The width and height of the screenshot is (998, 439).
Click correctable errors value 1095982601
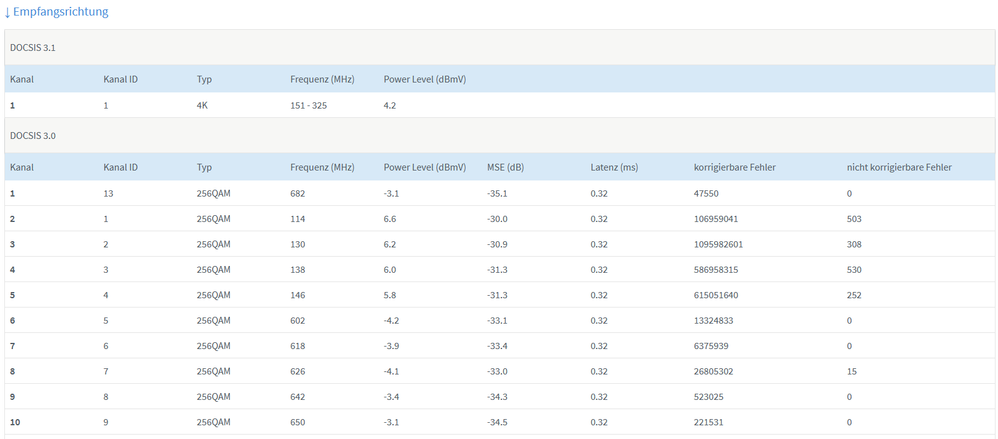click(x=719, y=244)
